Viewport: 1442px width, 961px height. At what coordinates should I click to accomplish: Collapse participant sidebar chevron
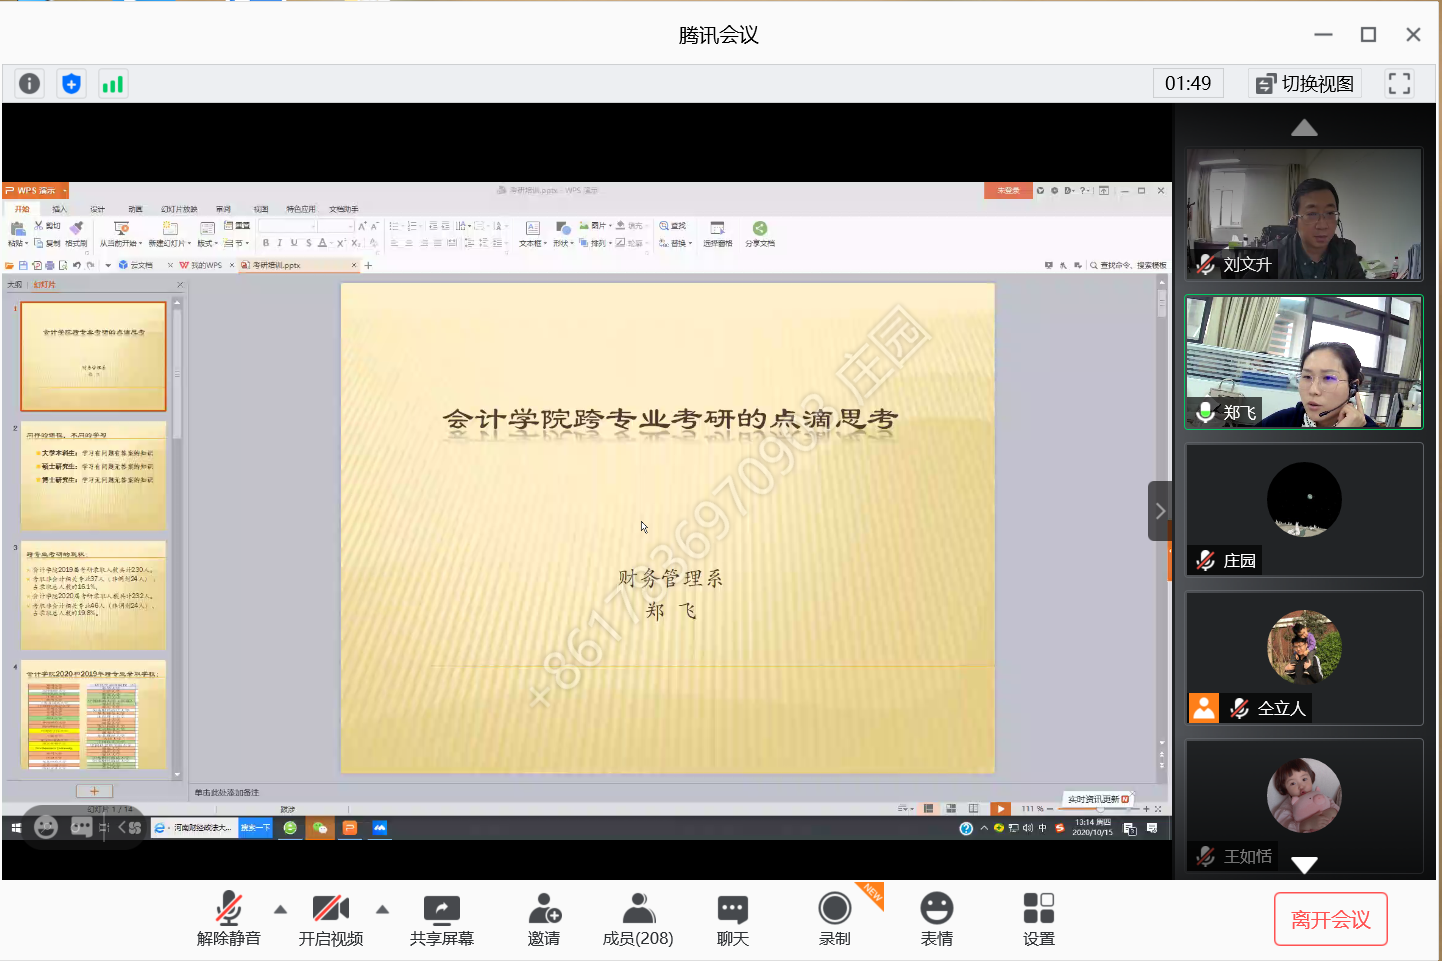[x=1160, y=511]
